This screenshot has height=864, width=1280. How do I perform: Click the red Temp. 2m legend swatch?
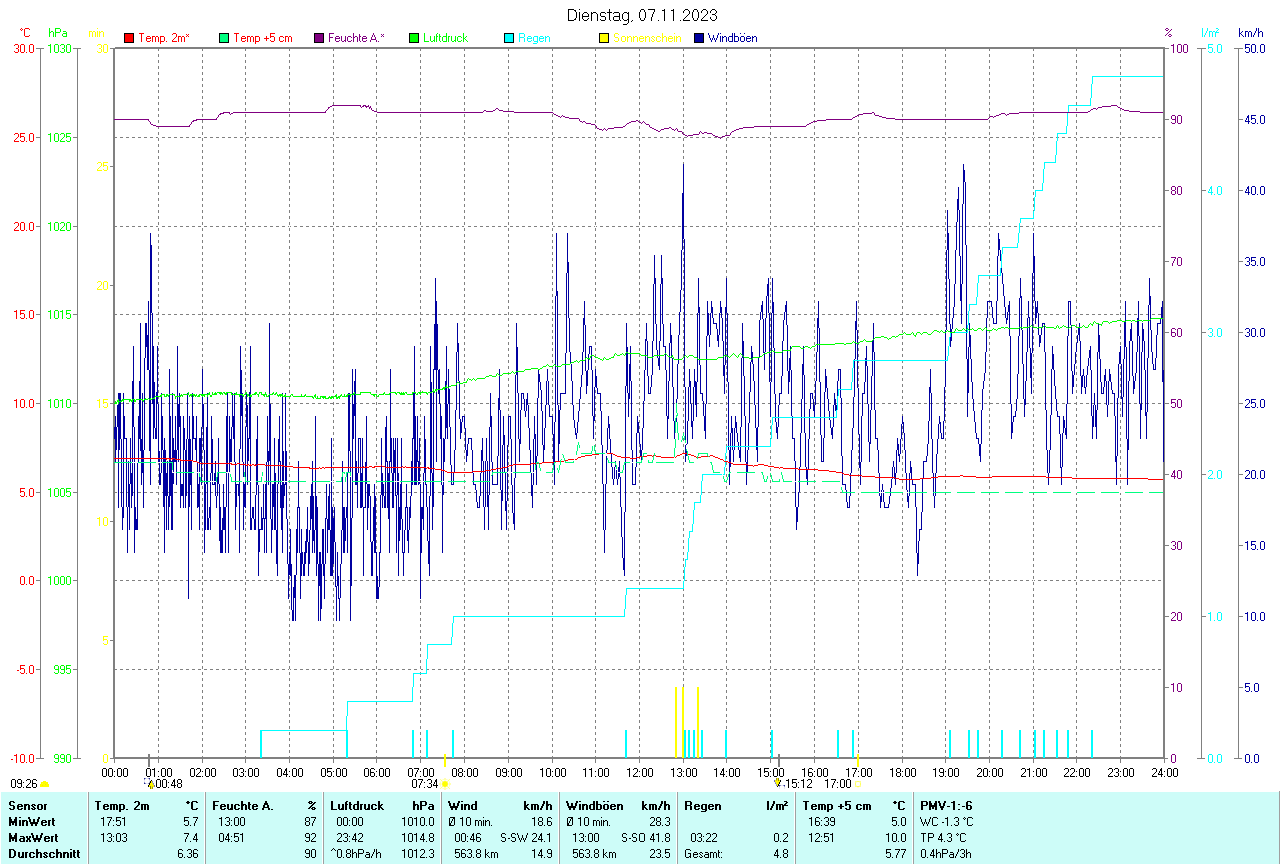pos(129,38)
